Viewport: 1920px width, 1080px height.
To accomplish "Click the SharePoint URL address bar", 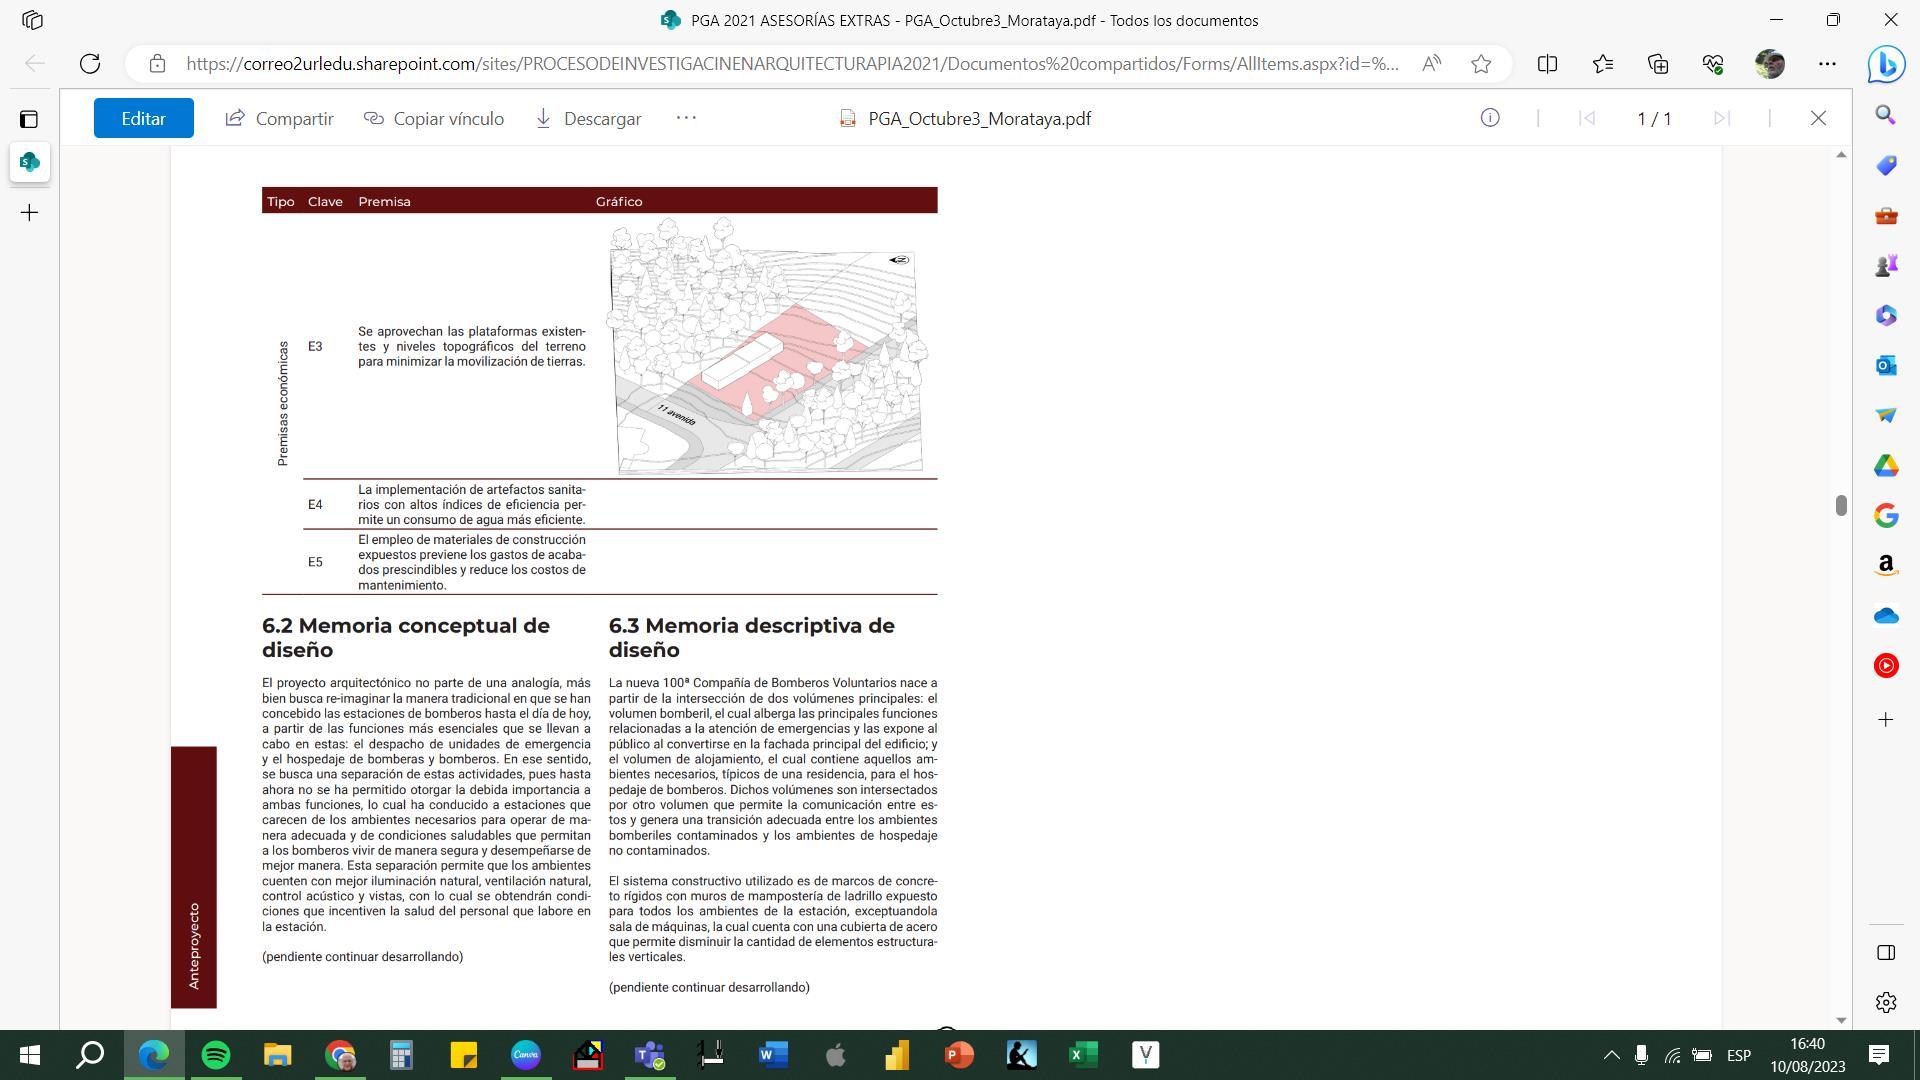I will (x=790, y=64).
